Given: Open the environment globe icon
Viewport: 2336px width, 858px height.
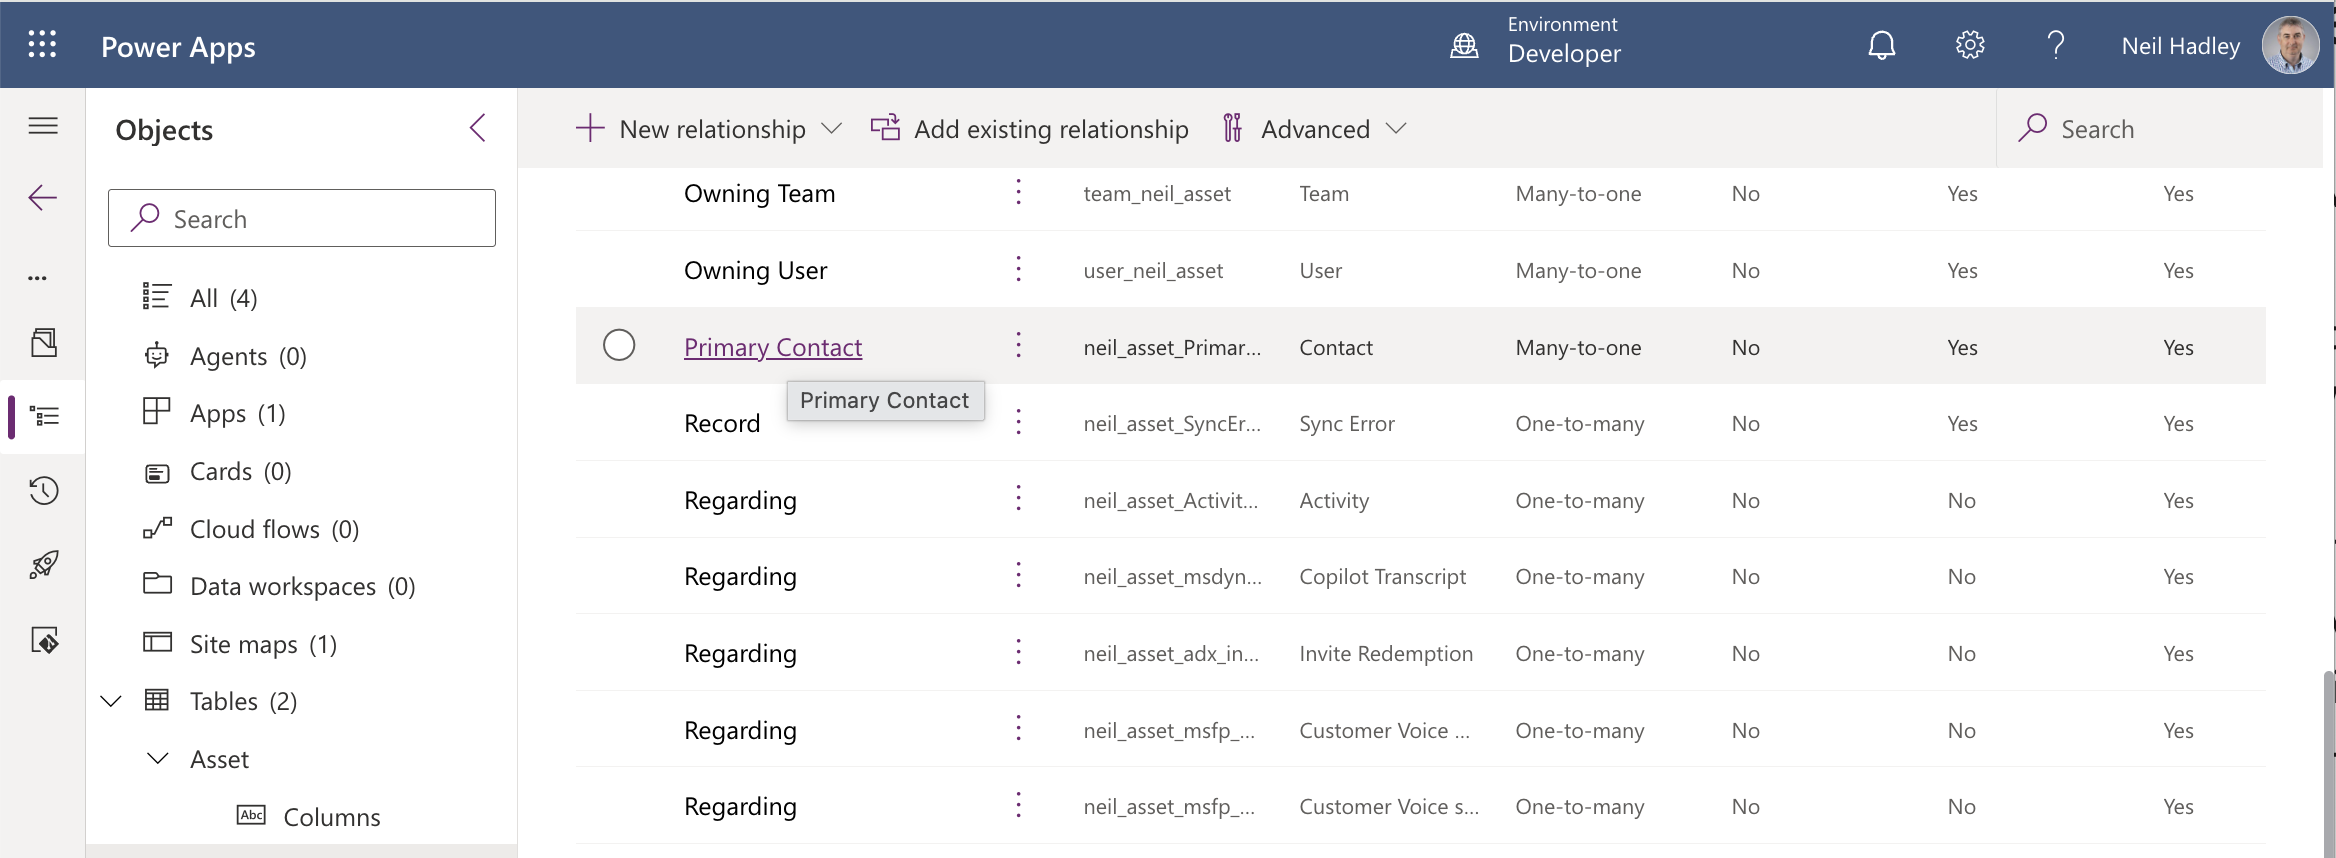Looking at the screenshot, I should tap(1464, 45).
